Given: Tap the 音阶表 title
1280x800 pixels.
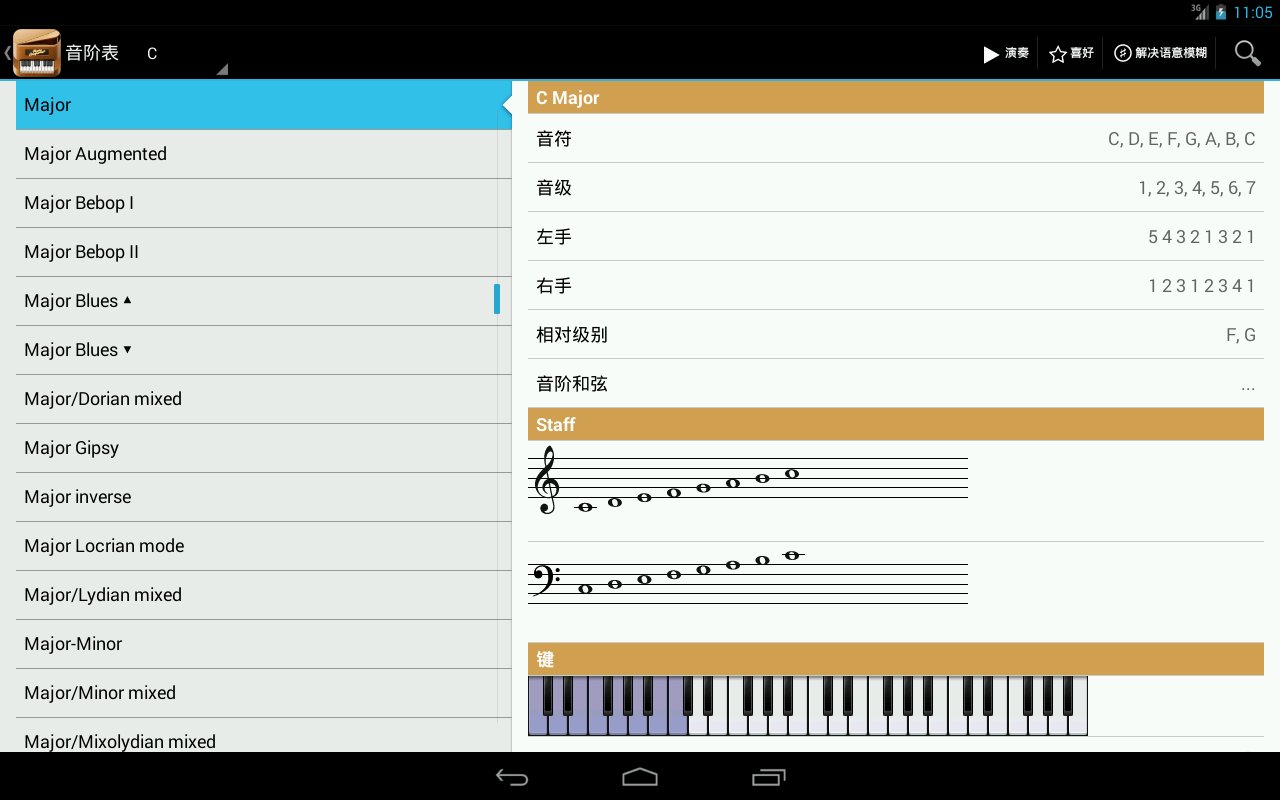Looking at the screenshot, I should (x=92, y=53).
